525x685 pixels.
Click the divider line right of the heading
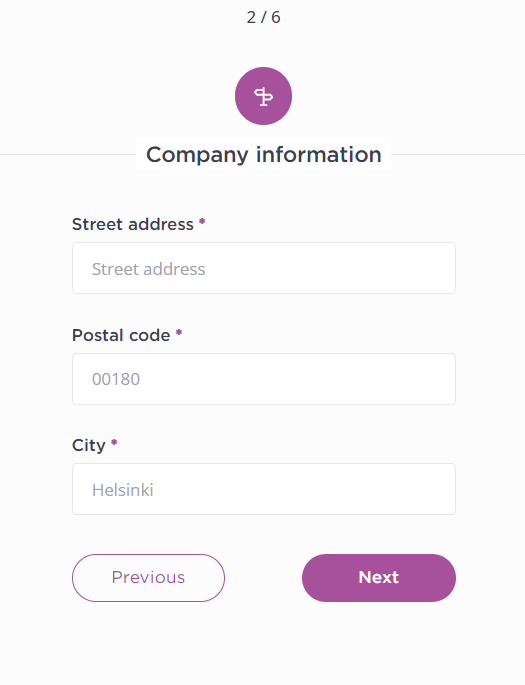(x=458, y=154)
